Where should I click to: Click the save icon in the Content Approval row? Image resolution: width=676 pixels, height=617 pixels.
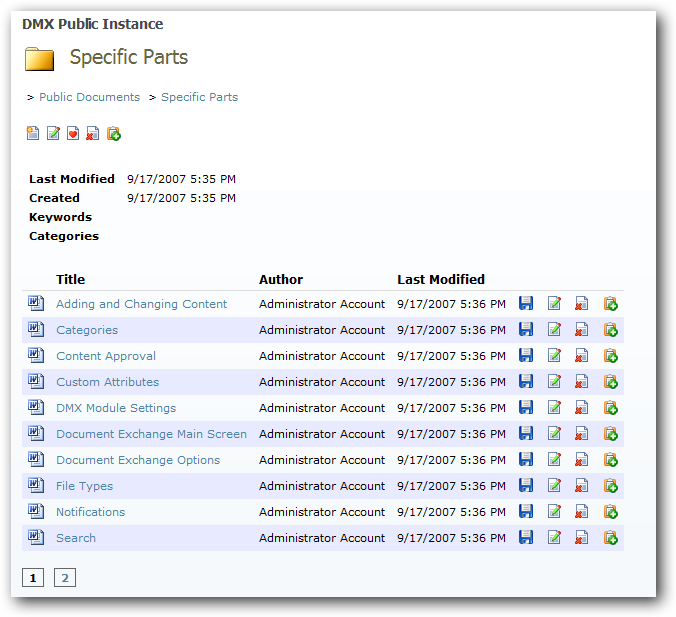click(526, 356)
